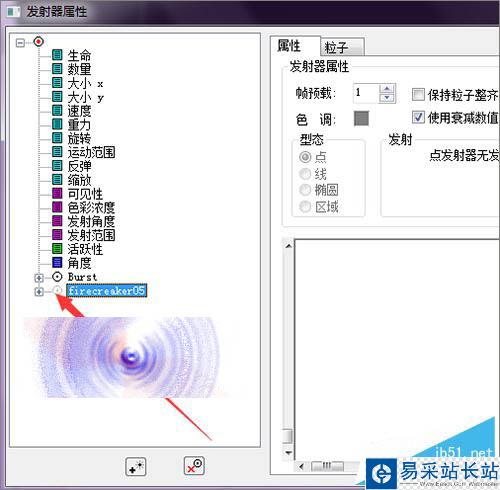
Task: Select the 色彩浓度 tree item label
Action: click(92, 207)
